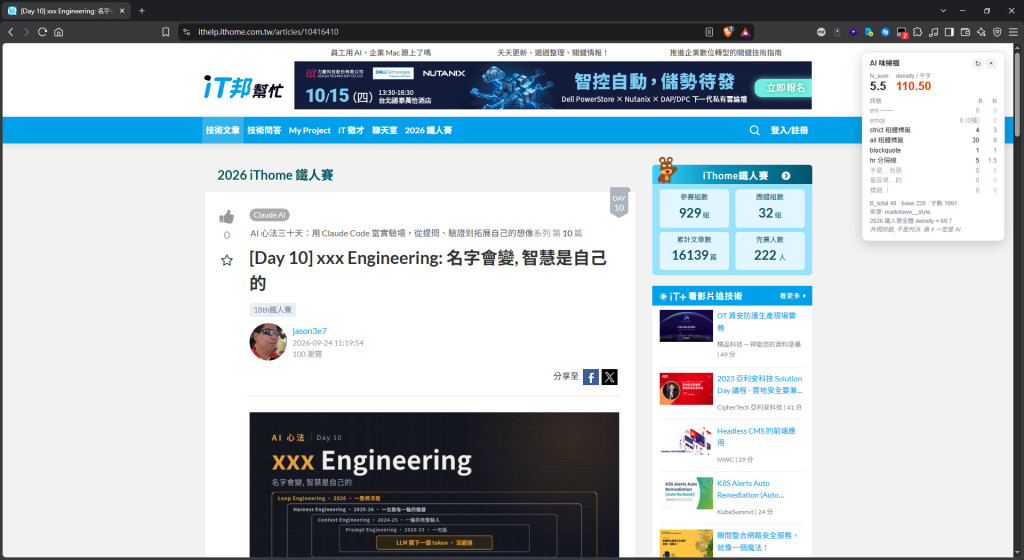
Task: Open the My Project nav tab
Action: click(310, 131)
